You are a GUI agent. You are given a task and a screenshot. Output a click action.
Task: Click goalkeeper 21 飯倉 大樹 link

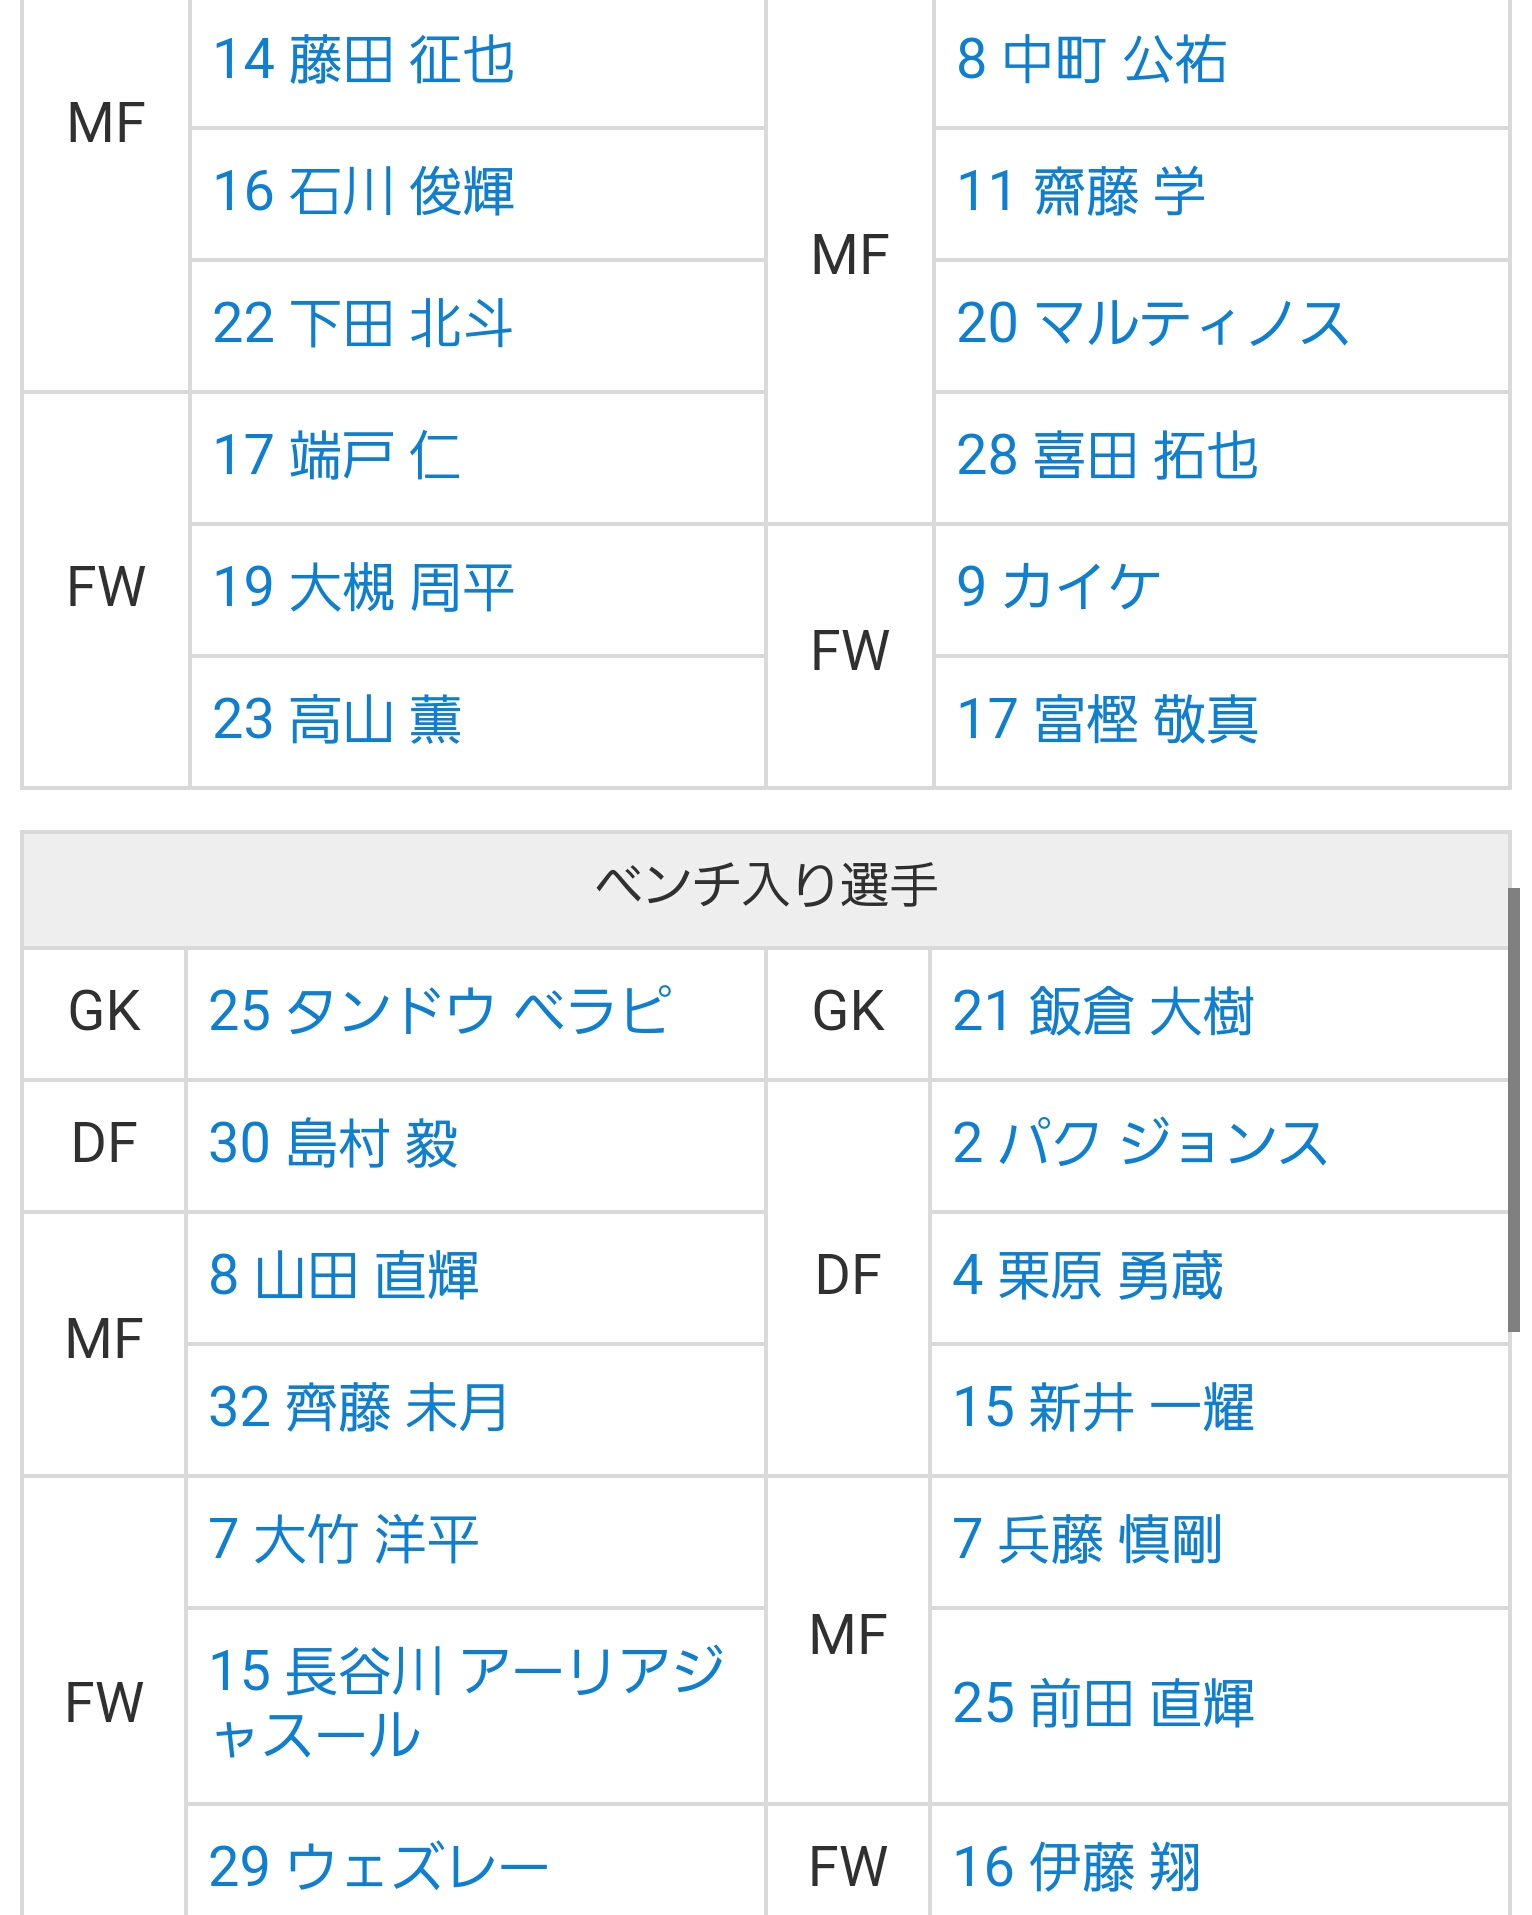1103,1012
